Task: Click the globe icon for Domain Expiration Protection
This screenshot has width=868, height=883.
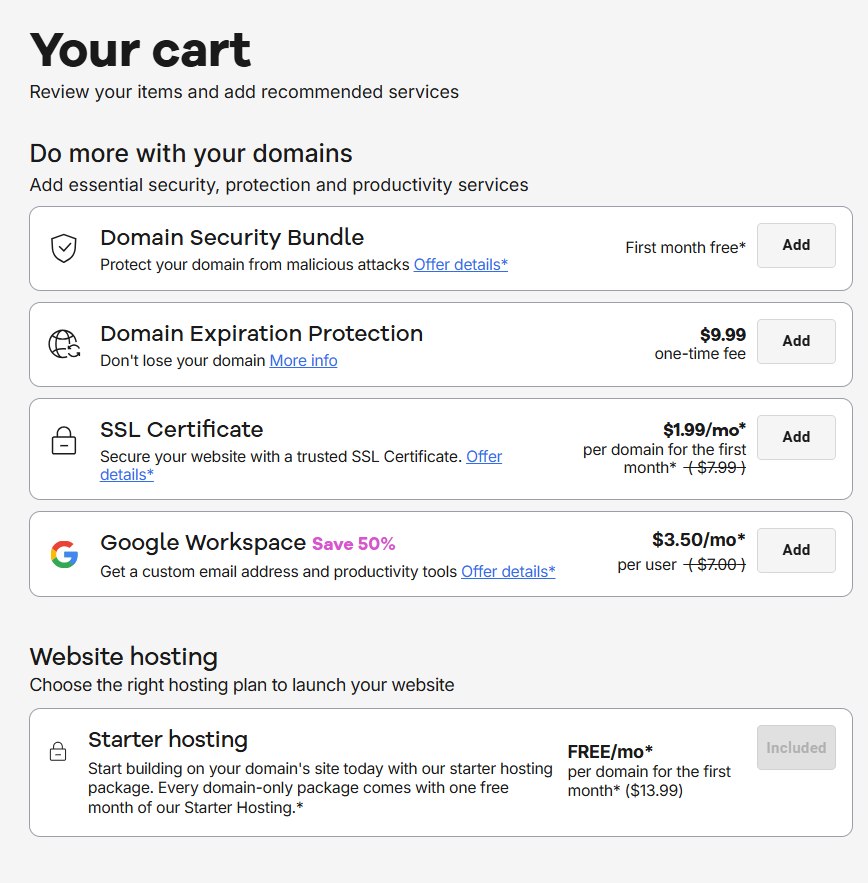Action: (x=63, y=343)
